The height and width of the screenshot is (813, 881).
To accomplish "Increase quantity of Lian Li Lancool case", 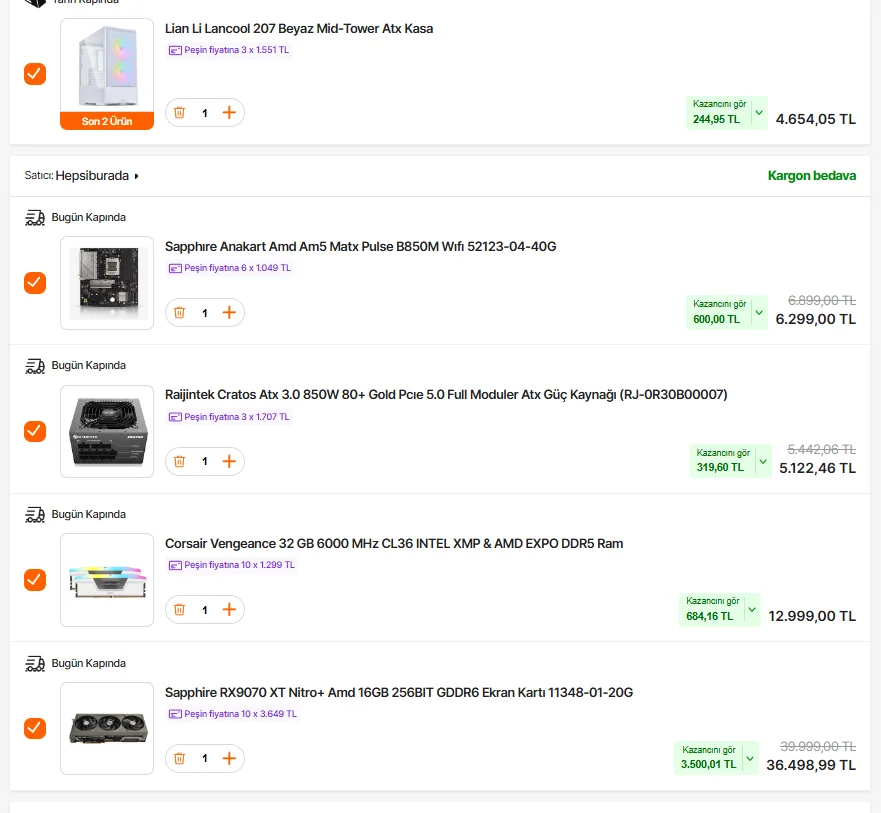I will point(229,113).
